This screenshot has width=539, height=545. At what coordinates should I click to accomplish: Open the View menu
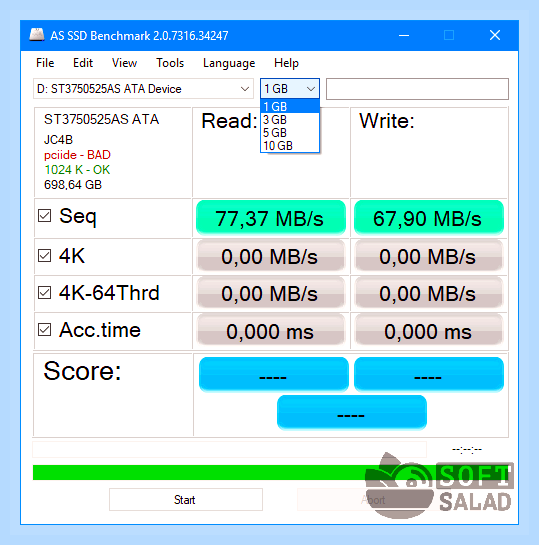coord(124,63)
